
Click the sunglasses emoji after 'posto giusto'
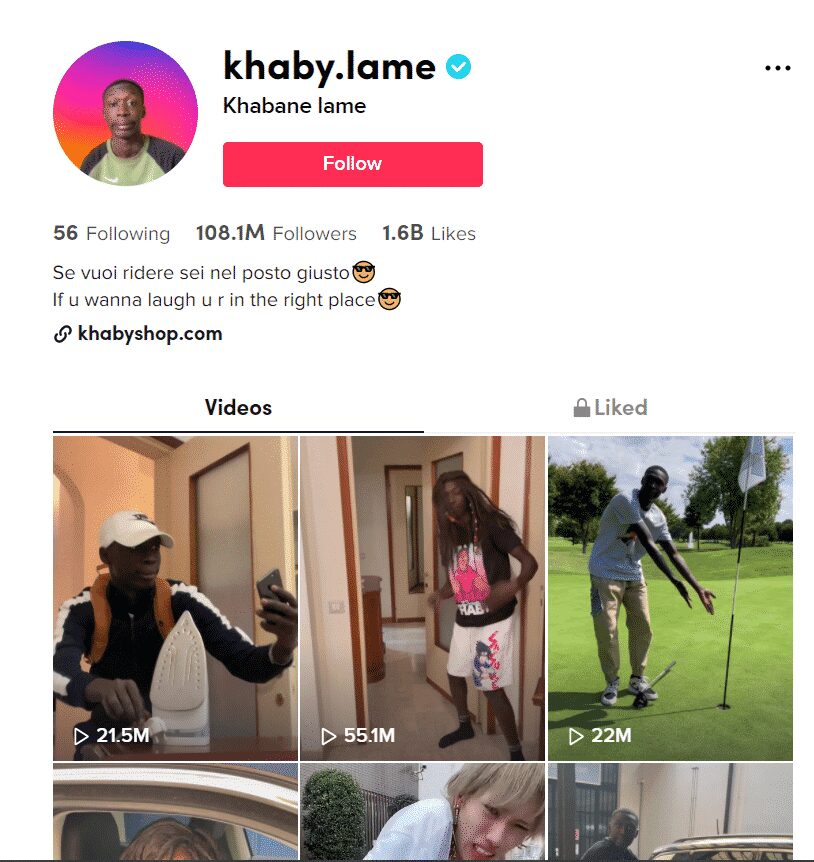(x=363, y=272)
